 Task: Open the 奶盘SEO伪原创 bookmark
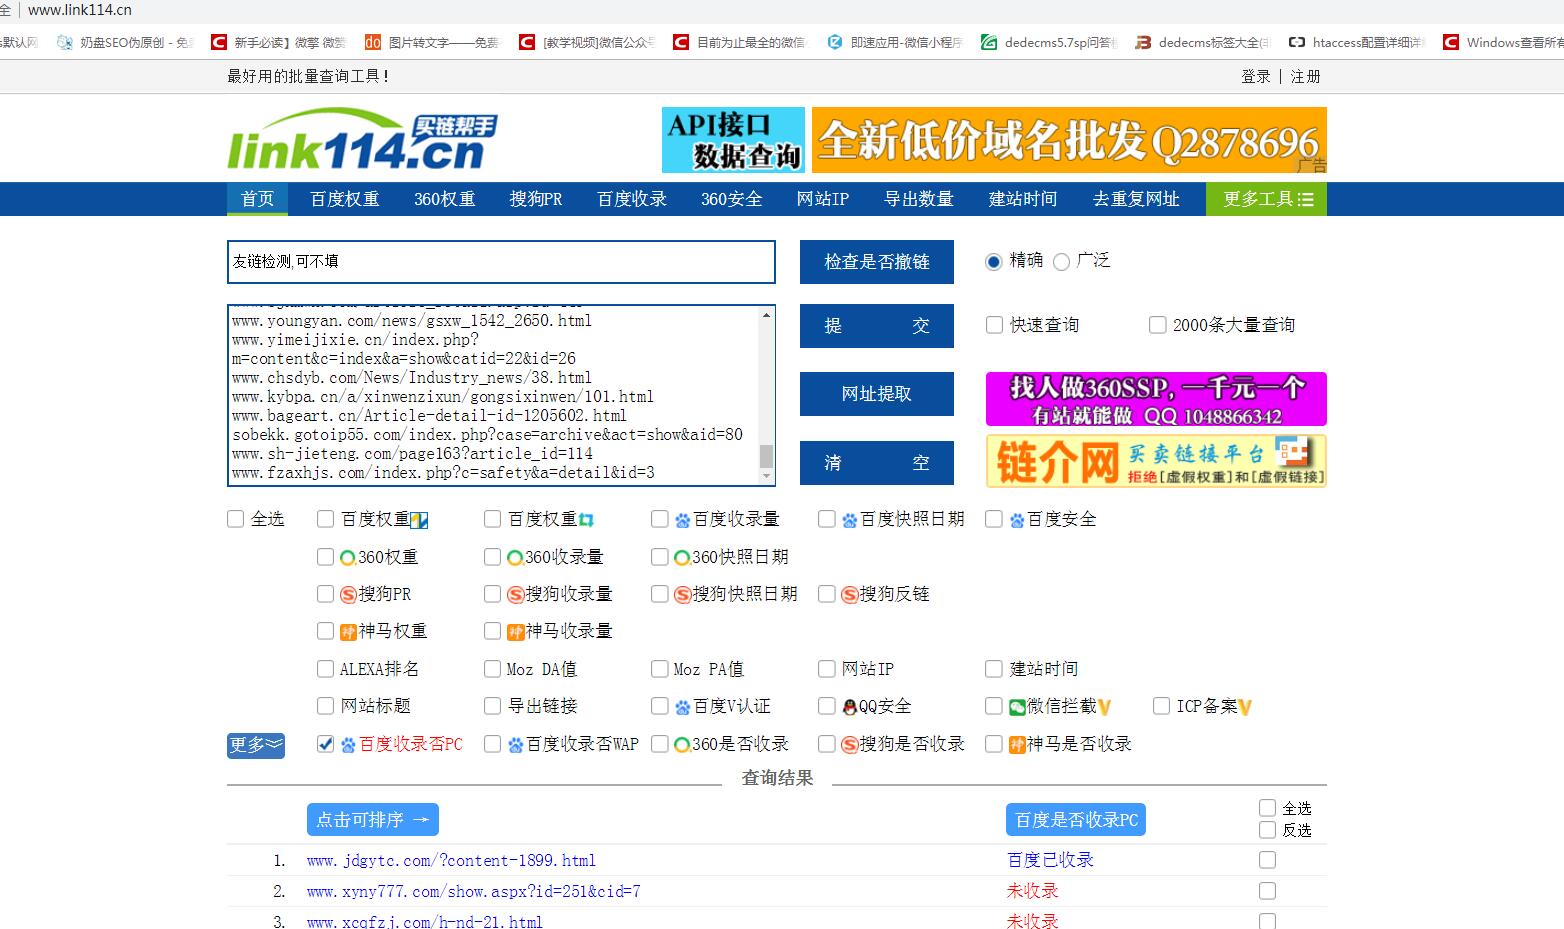click(x=125, y=42)
